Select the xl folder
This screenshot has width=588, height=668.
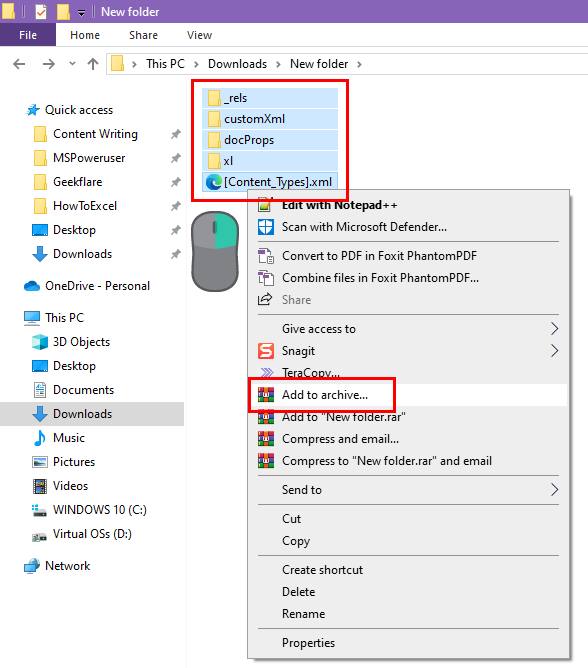(270, 161)
